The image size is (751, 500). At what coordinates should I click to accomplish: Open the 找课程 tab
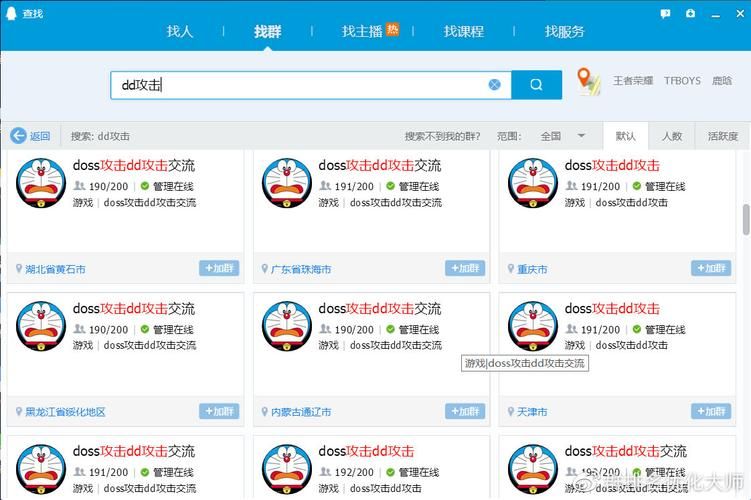coord(463,32)
